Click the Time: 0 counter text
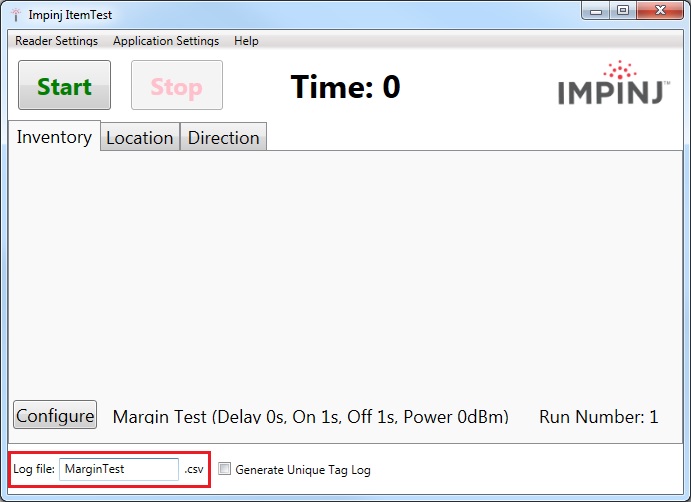Screen dimensions: 691x502 (x=346, y=86)
